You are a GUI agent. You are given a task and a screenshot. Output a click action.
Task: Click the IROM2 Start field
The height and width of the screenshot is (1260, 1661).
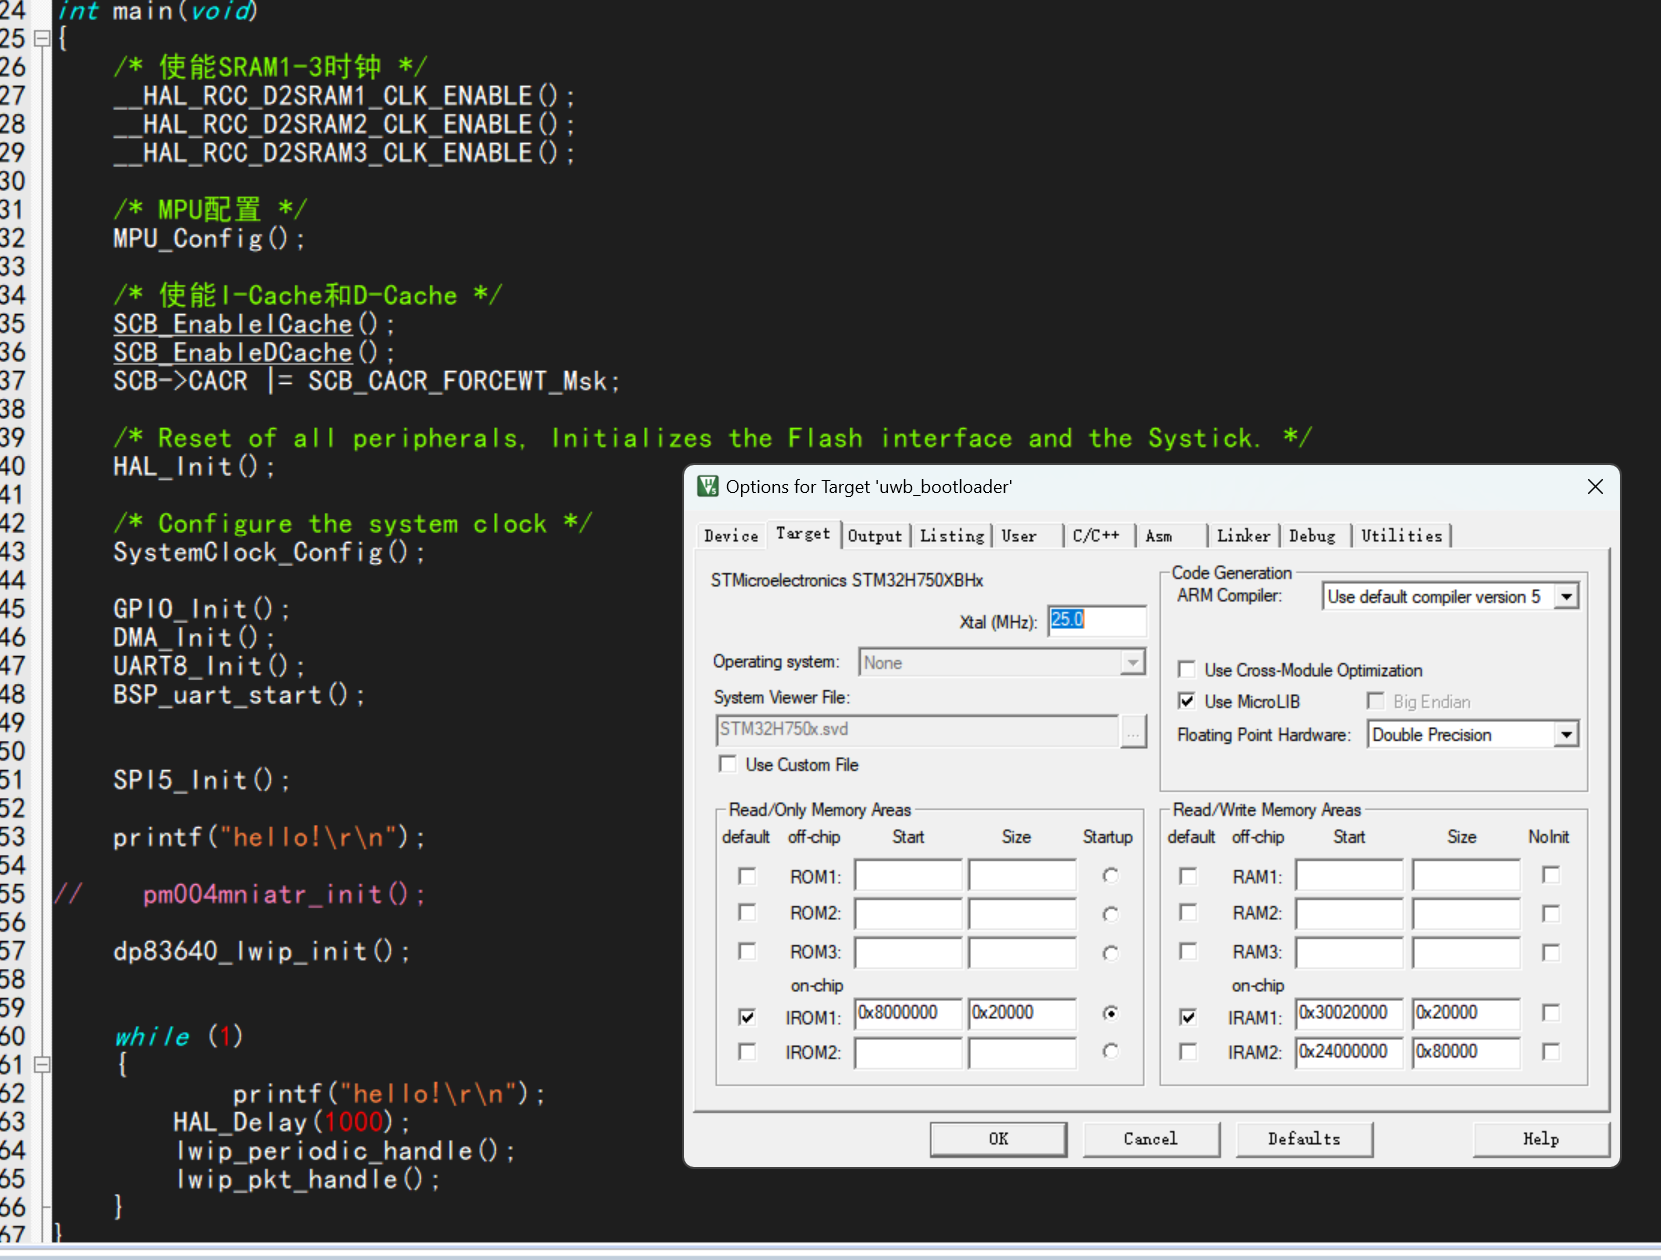click(908, 1053)
